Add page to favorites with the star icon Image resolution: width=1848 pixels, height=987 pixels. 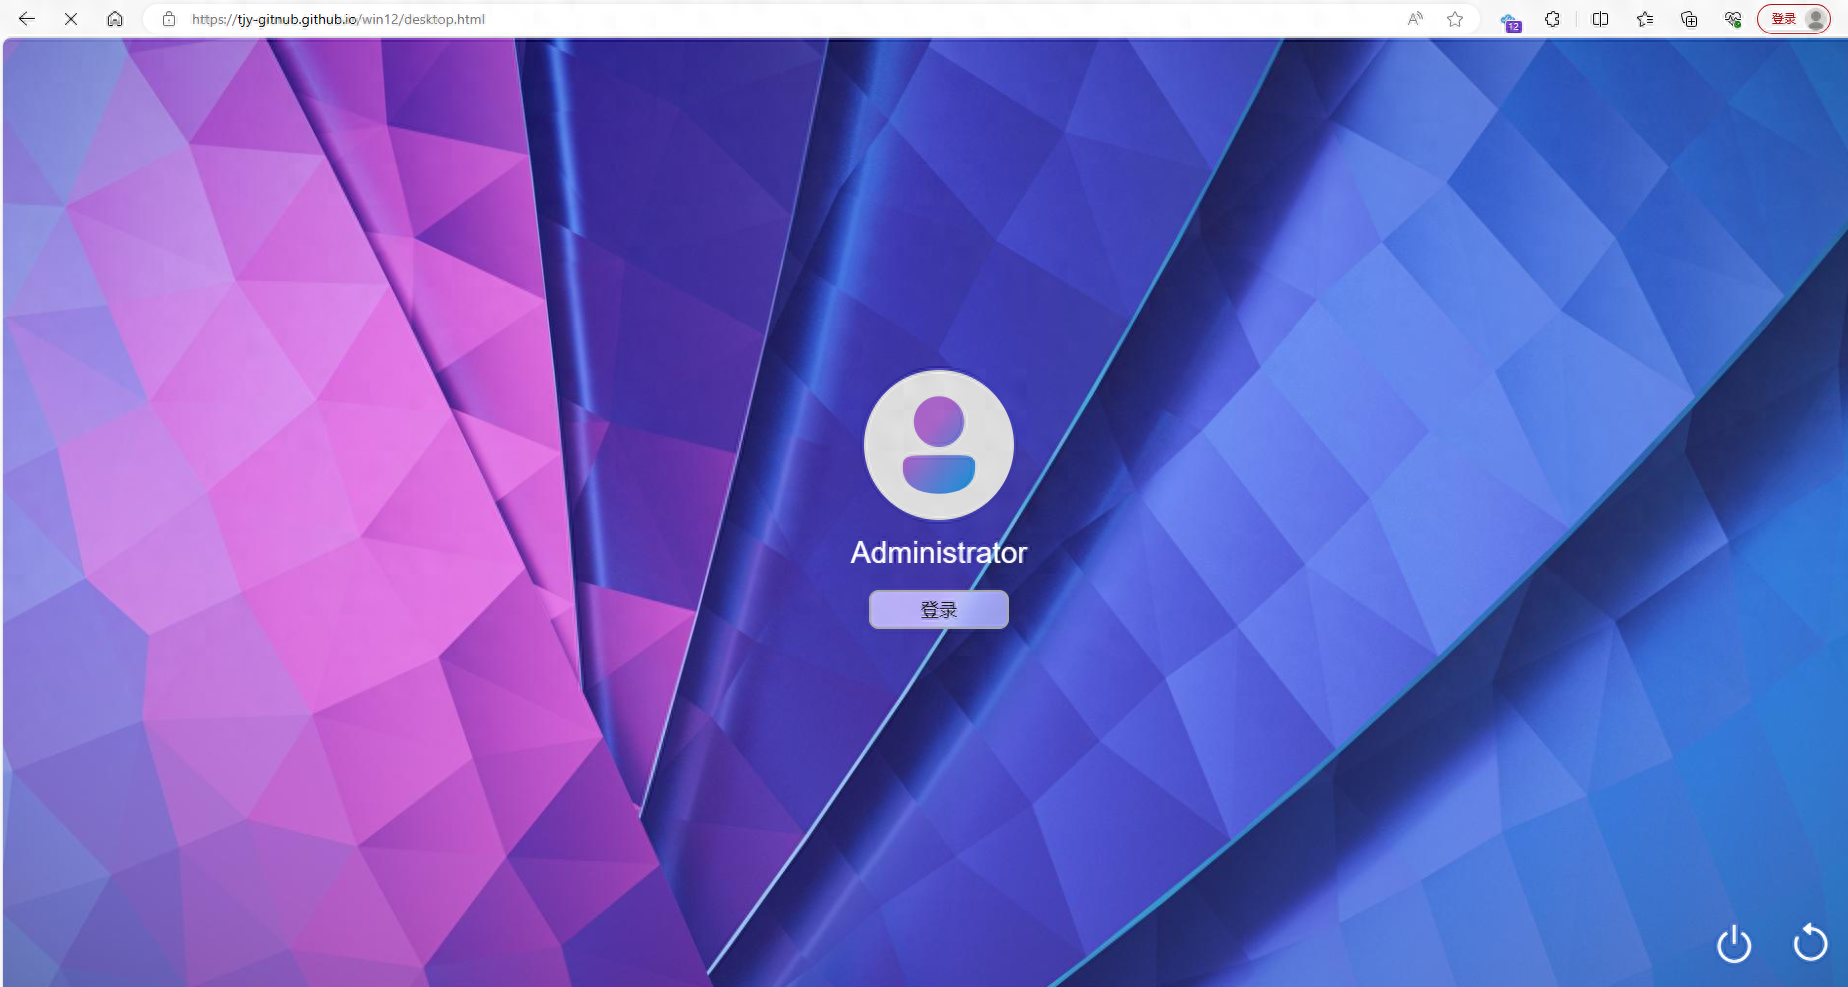click(x=1455, y=19)
